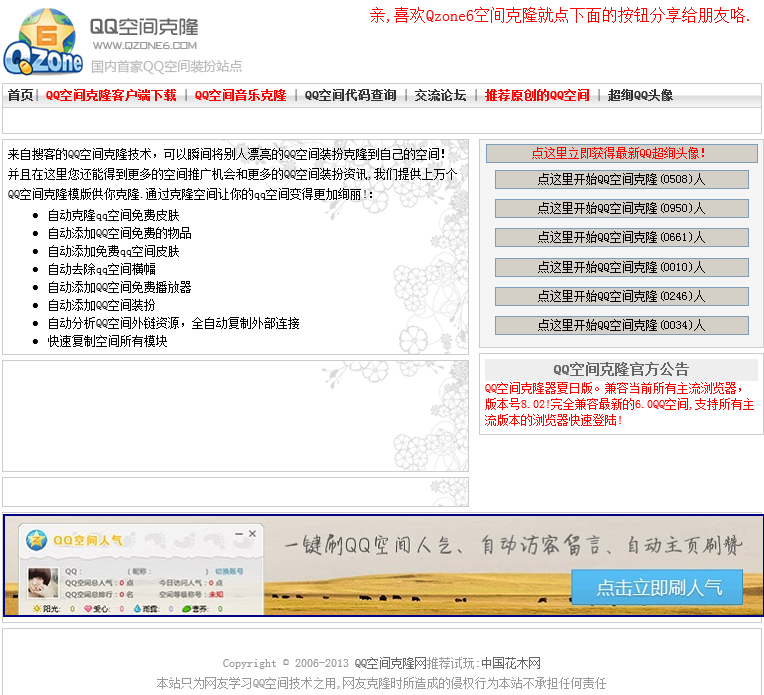Start QQ空间克隆 with (0950)人 button
The height and width of the screenshot is (695, 764).
[x=621, y=209]
